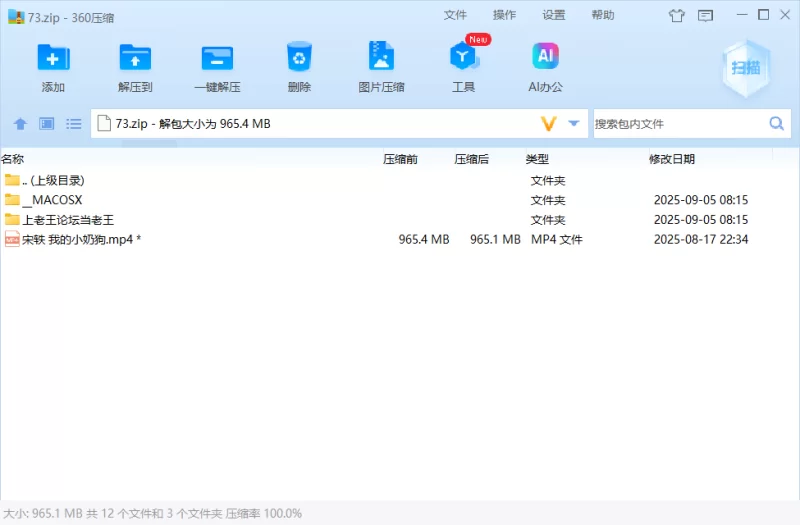The height and width of the screenshot is (525, 800).
Task: Click the 上老王论坛当老王 folder icon
Action: tap(12, 219)
